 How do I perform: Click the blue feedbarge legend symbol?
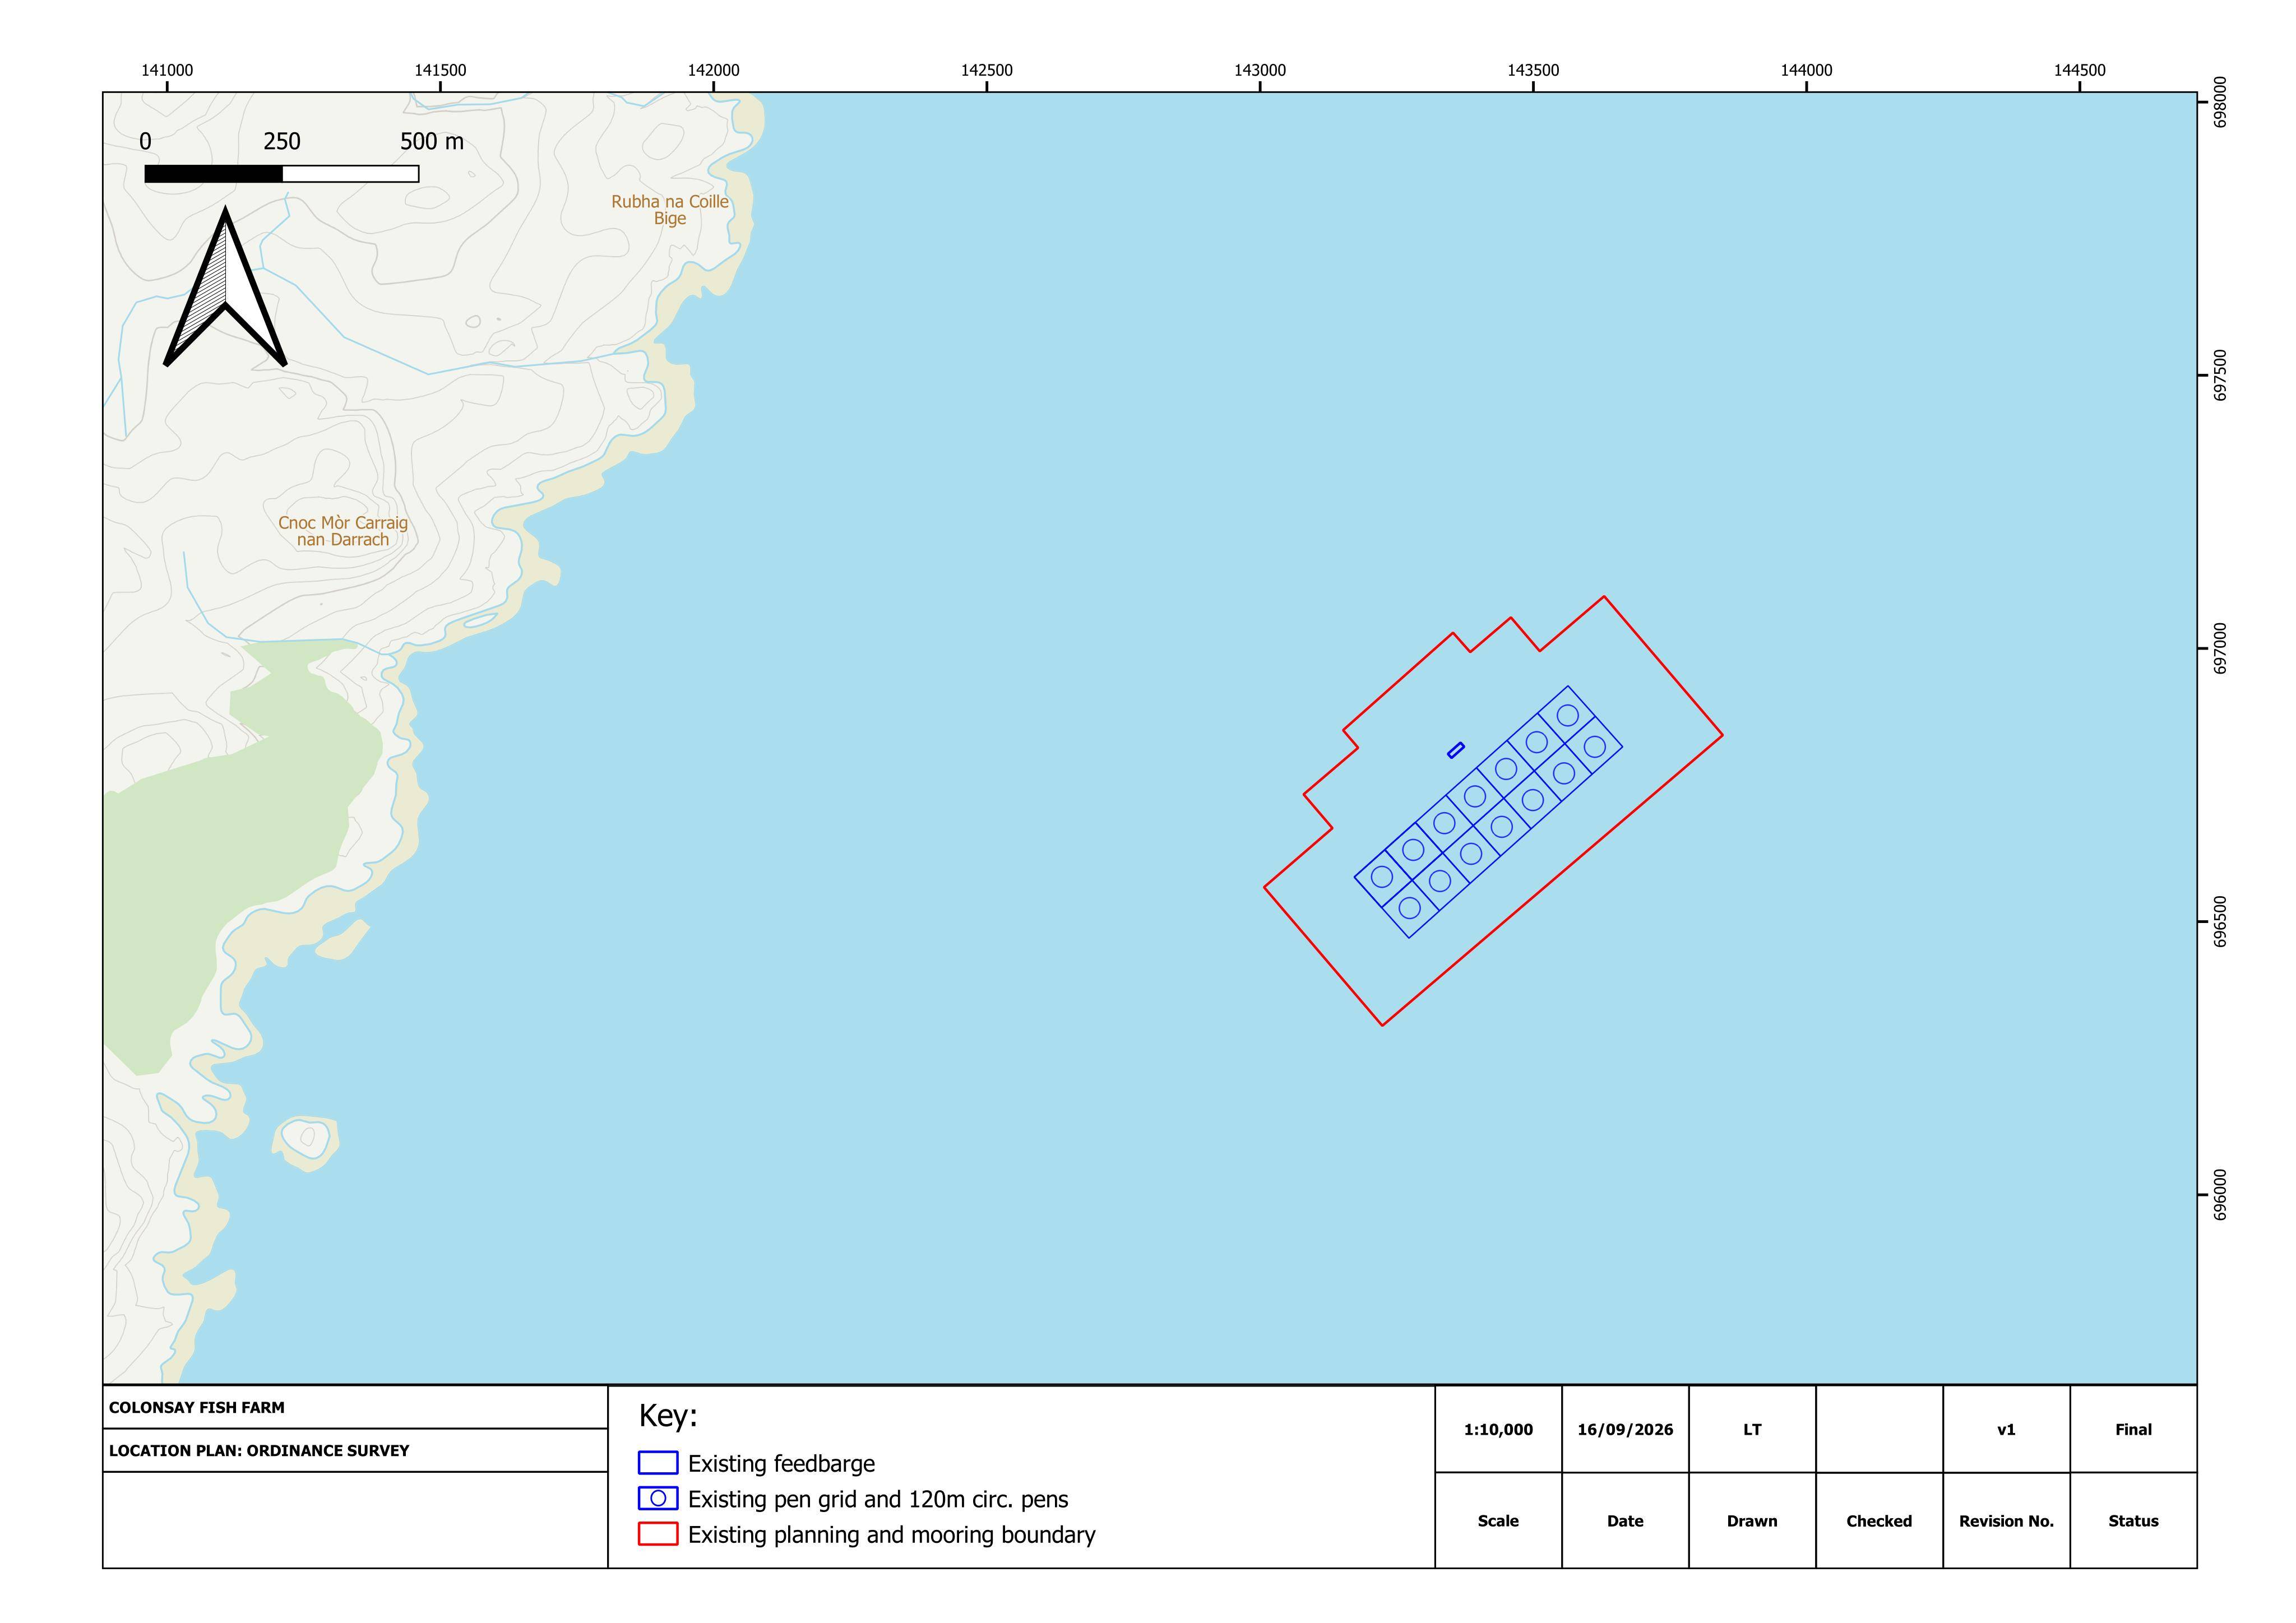click(x=658, y=1463)
